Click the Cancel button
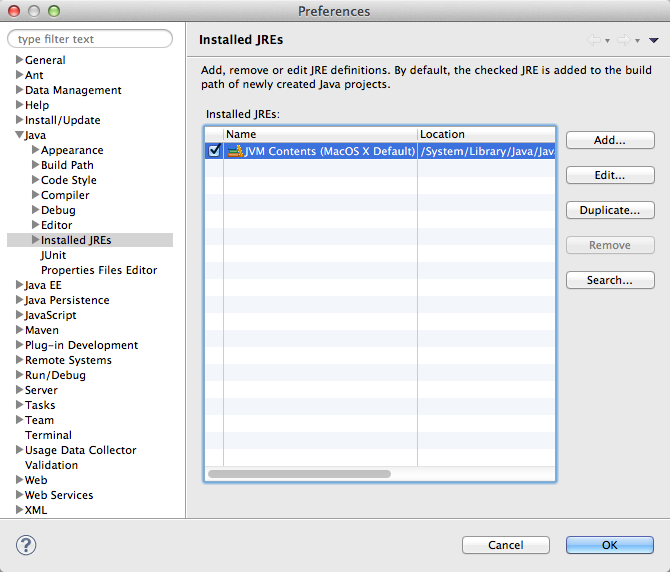Screen dimensions: 670x572 (506, 545)
